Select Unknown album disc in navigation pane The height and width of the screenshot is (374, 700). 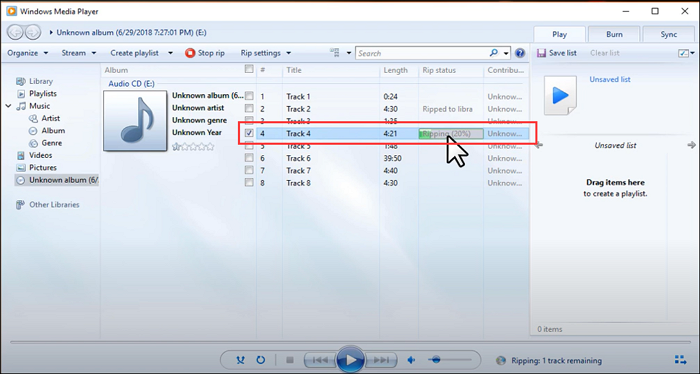(57, 180)
